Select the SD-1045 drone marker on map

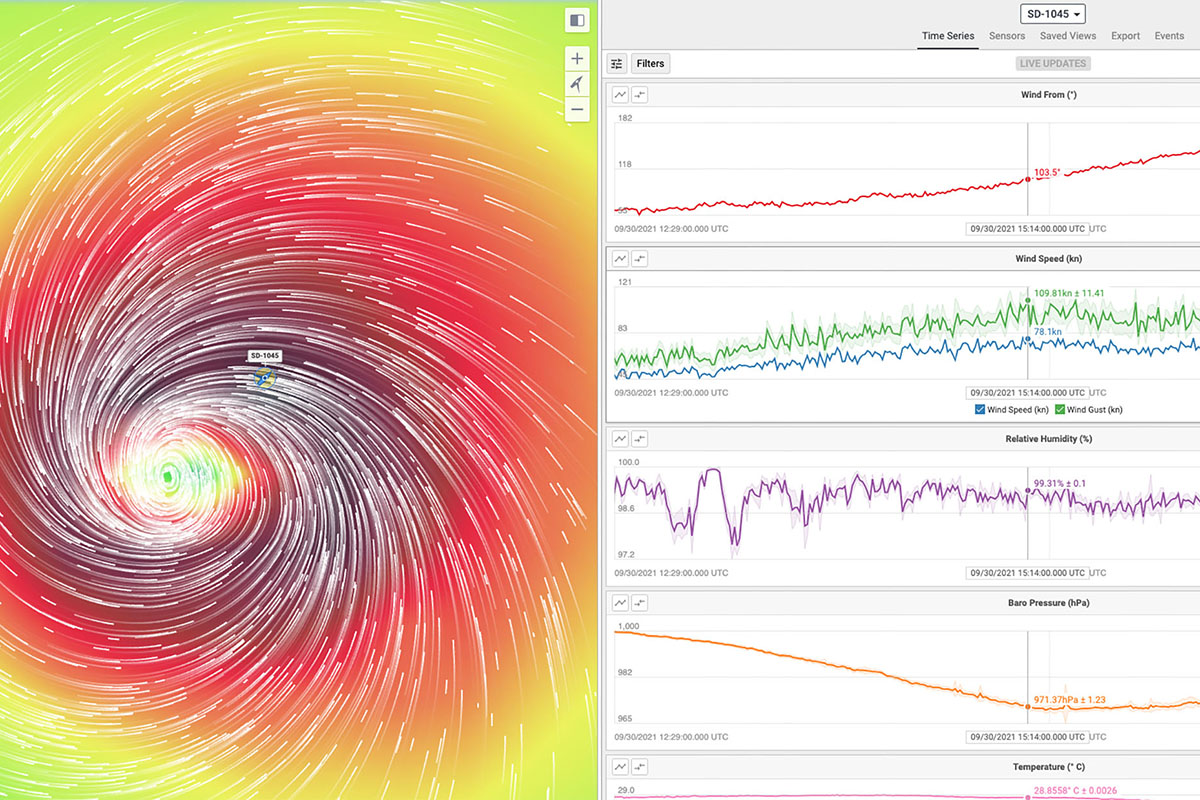(264, 377)
